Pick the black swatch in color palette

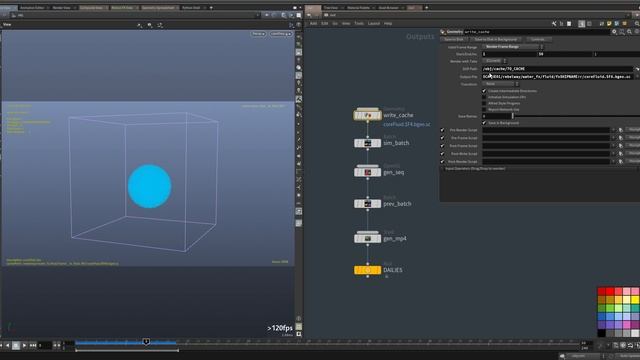click(602, 333)
